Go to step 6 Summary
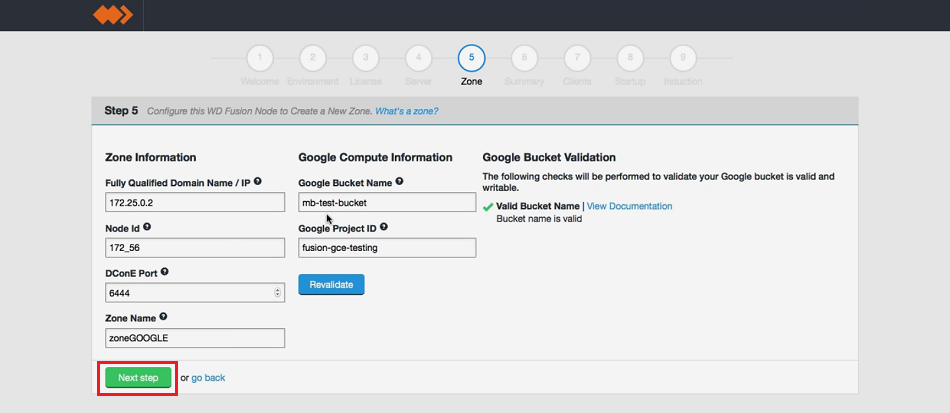The image size is (950, 413). tap(524, 58)
